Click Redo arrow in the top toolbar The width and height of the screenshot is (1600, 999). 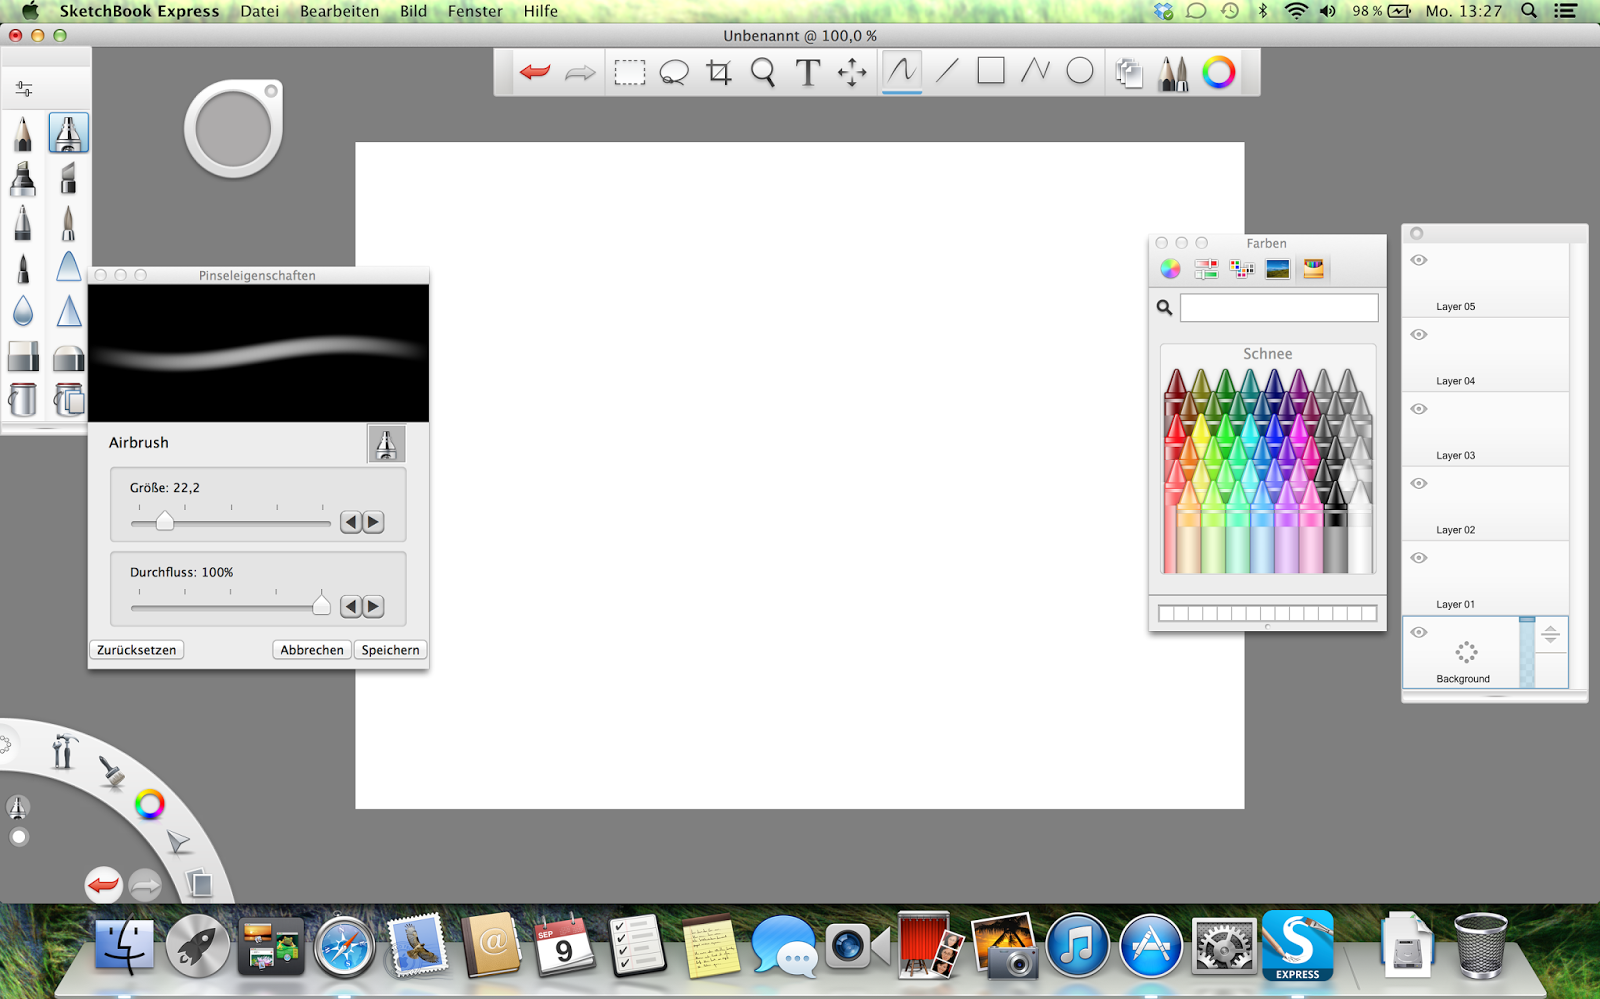tap(580, 72)
